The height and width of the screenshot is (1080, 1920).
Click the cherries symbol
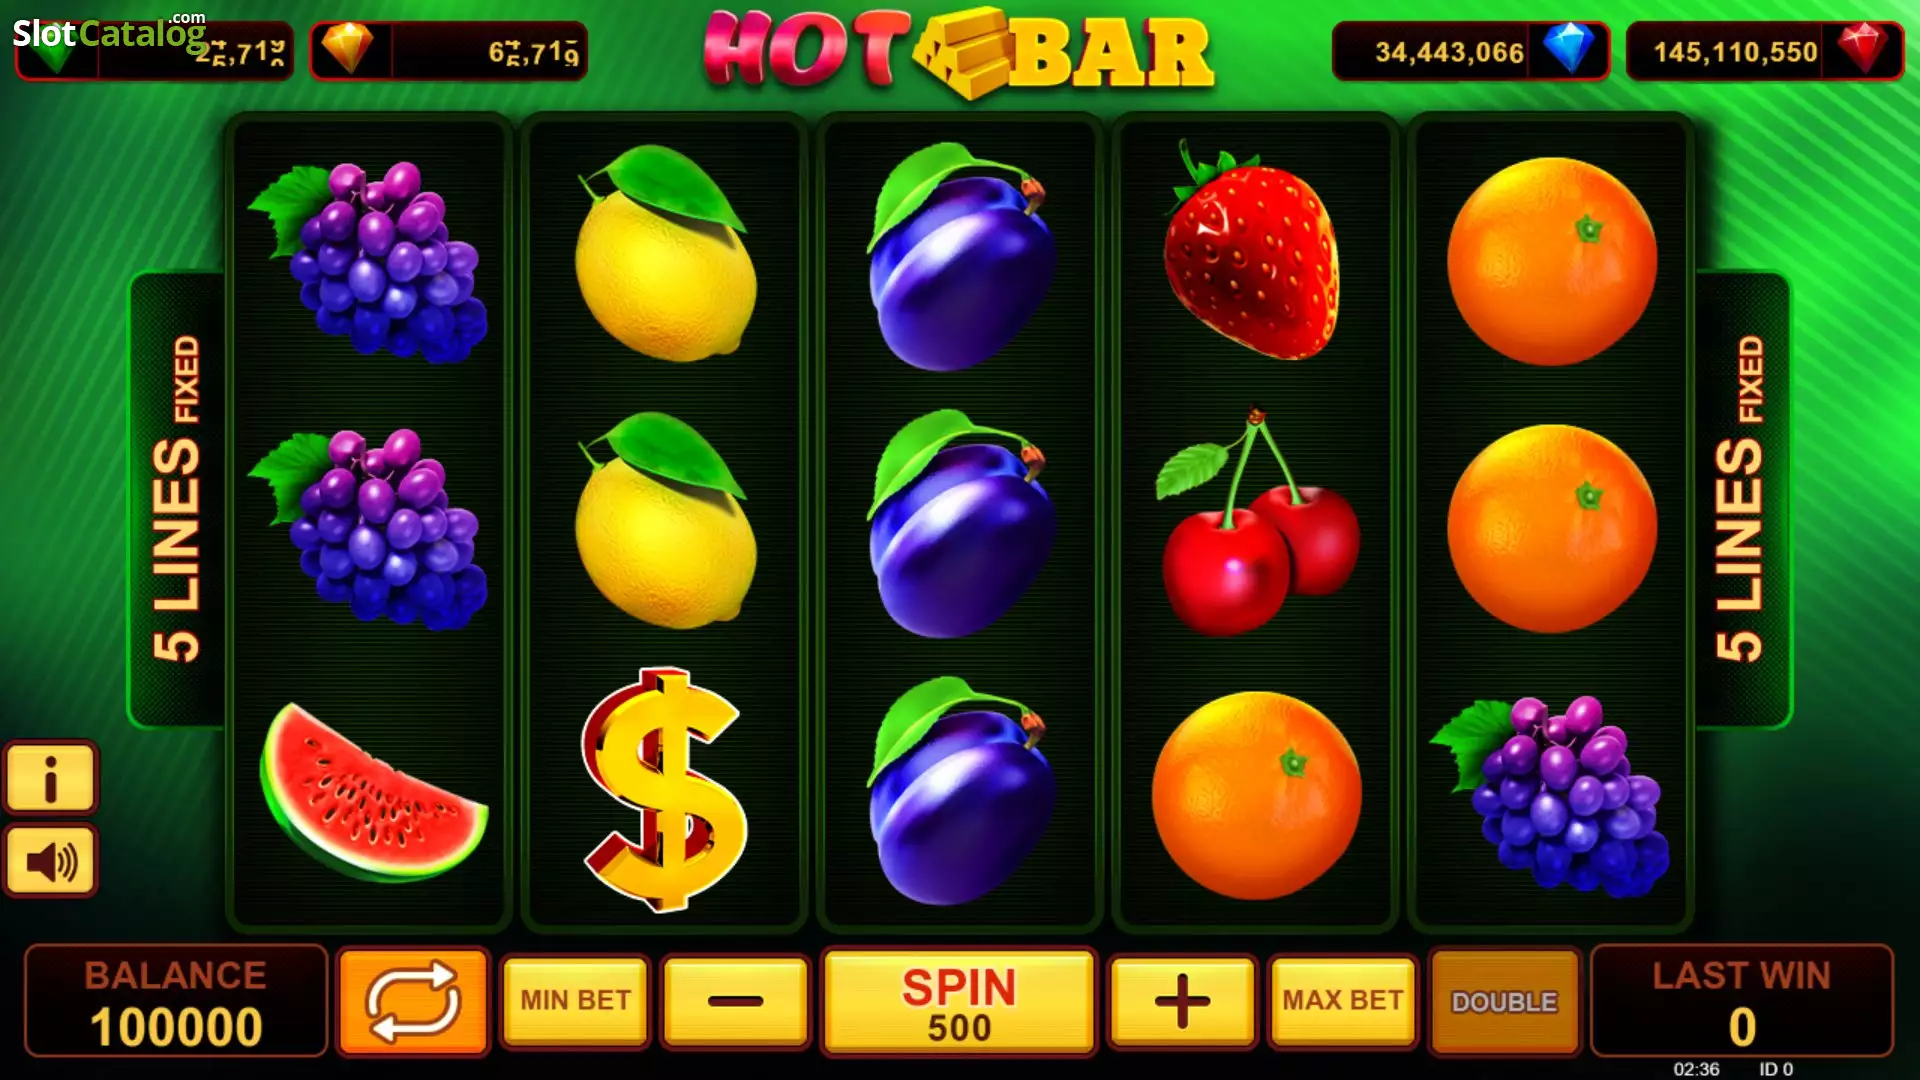(1257, 521)
